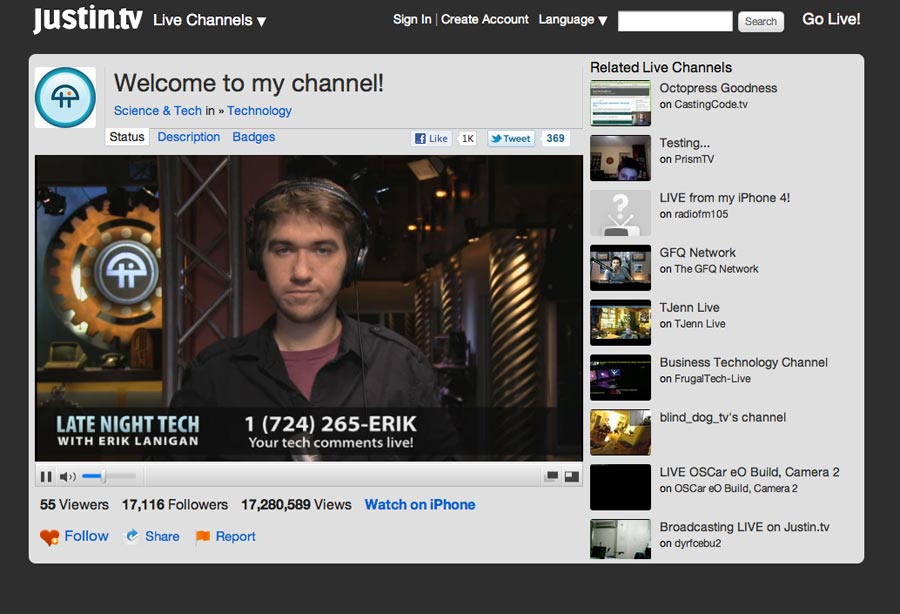Screen dimensions: 900x614
Task: Select the Status tab
Action: point(127,137)
